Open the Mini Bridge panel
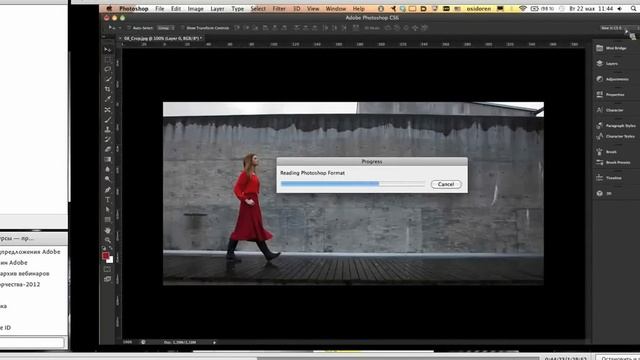Image resolution: width=640 pixels, height=360 pixels. [x=611, y=48]
